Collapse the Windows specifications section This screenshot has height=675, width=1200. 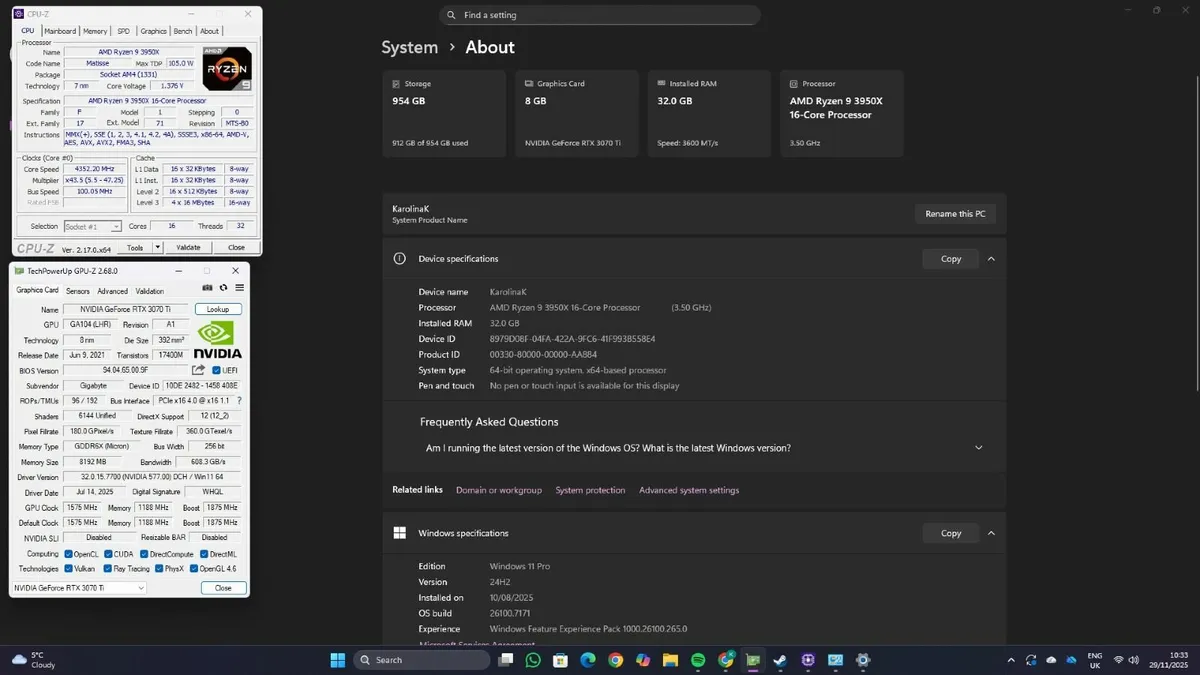coord(991,533)
